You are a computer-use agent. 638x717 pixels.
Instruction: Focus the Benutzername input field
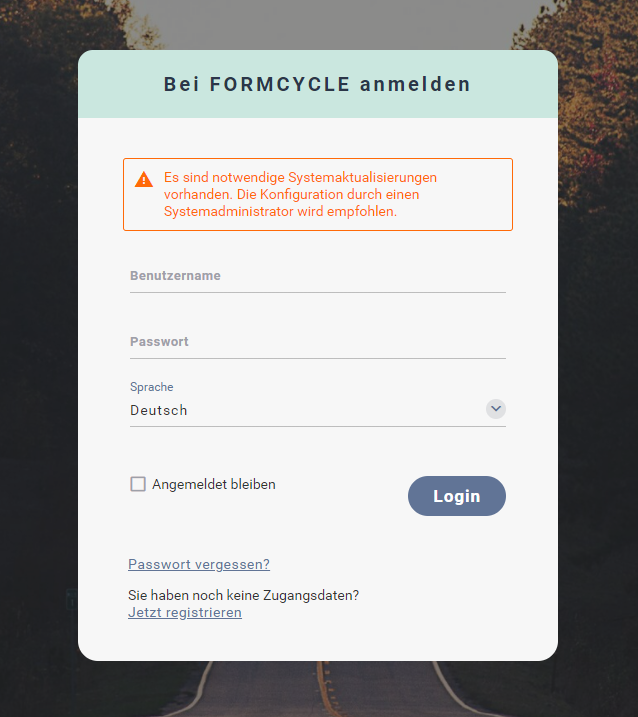pos(318,276)
